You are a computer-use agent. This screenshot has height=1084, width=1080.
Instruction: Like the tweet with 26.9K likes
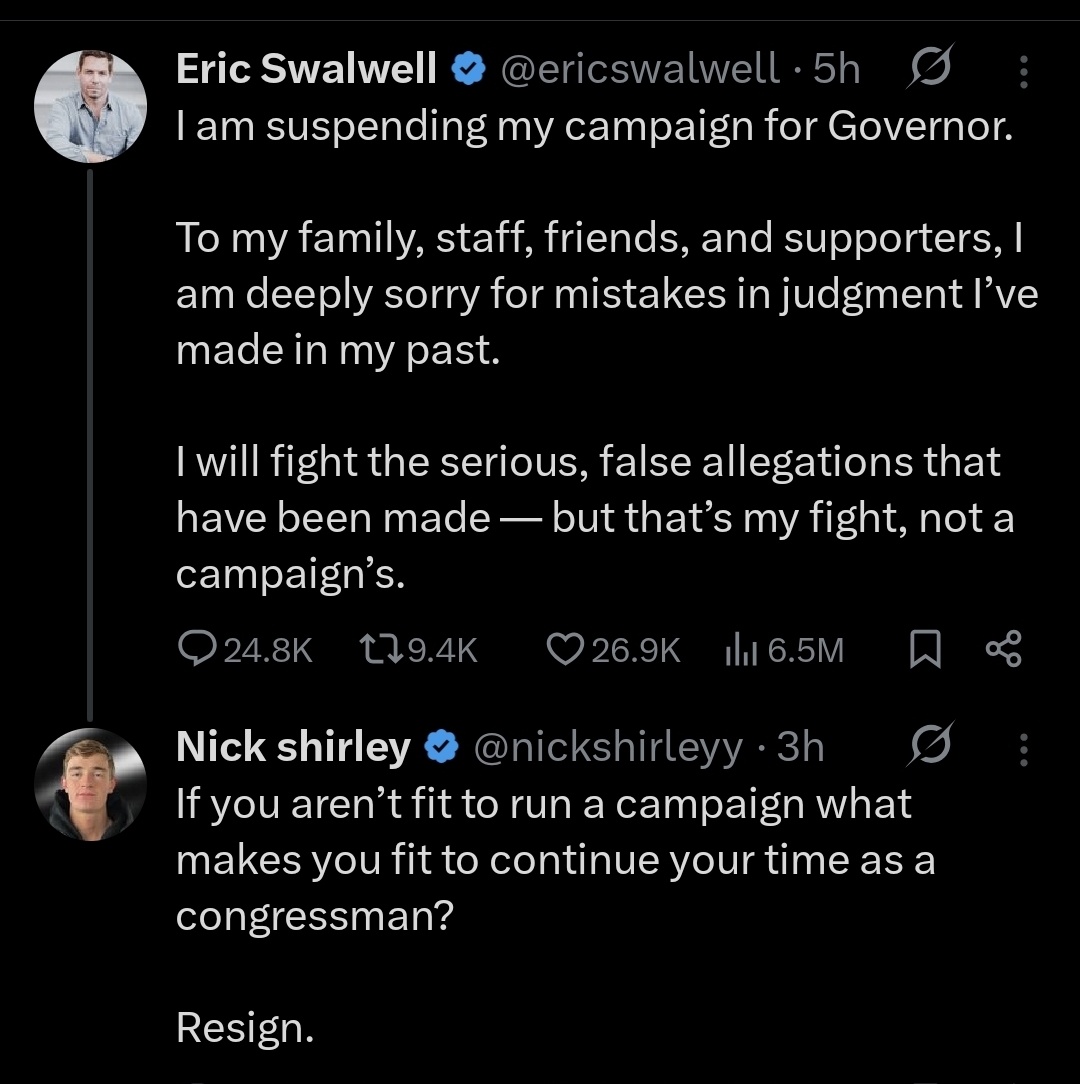coord(566,651)
